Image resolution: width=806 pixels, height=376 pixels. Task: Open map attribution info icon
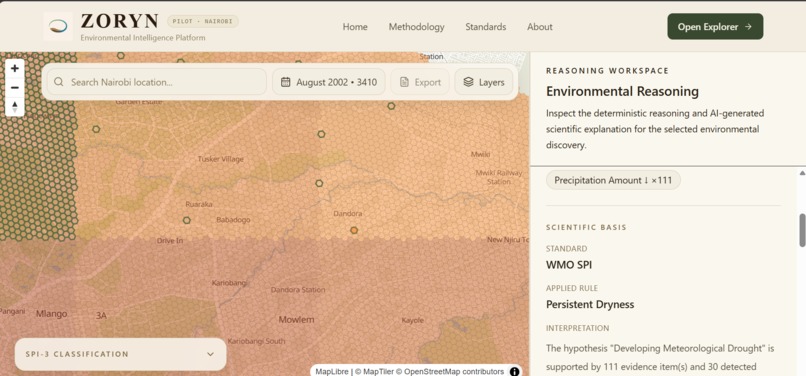[x=514, y=371]
